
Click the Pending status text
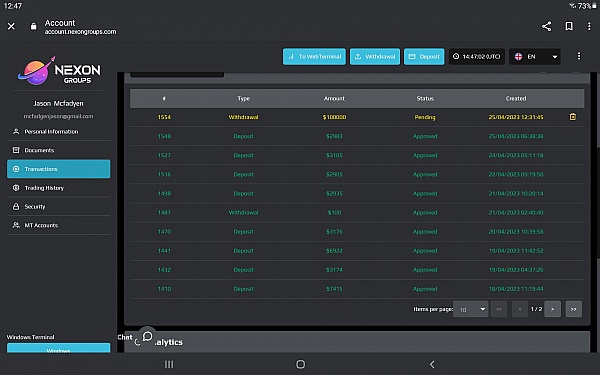click(x=425, y=117)
